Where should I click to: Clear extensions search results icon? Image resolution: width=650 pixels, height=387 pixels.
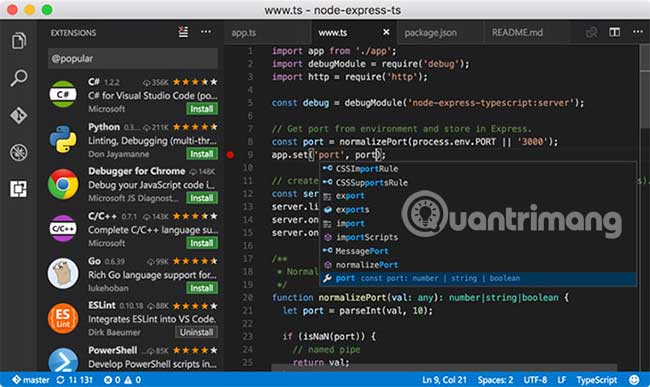tap(183, 32)
